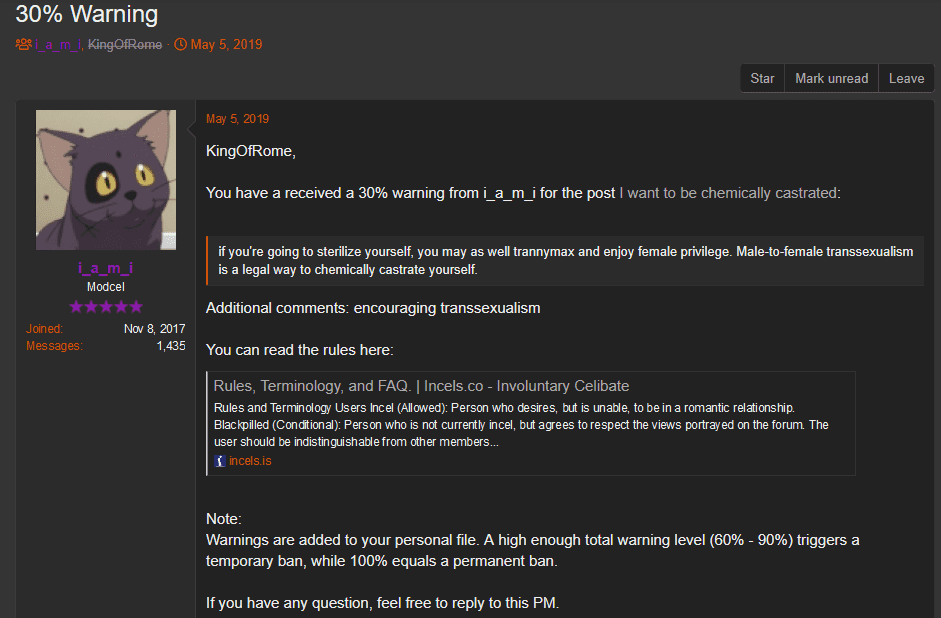
Task: Open the linked post title in the warning sentence
Action: tap(730, 193)
